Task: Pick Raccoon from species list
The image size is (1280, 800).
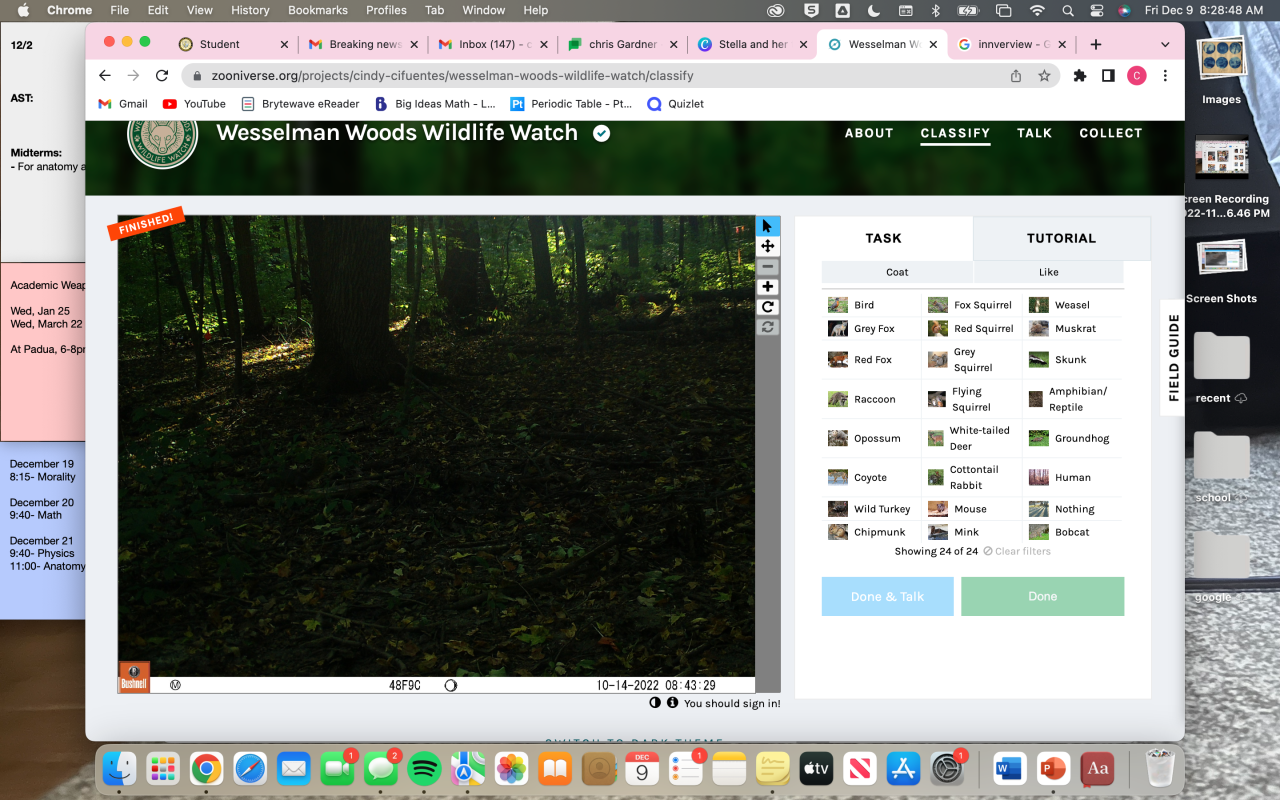Action: click(x=872, y=399)
